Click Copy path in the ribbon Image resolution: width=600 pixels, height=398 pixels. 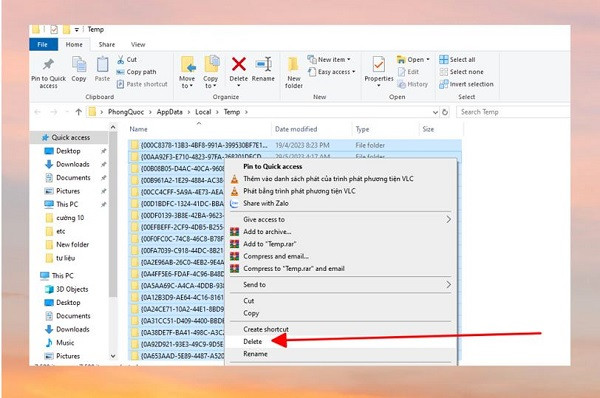pos(137,72)
